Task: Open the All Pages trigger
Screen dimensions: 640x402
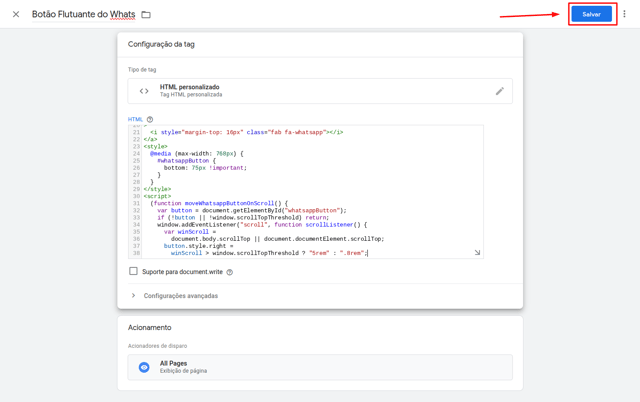Action: (x=320, y=367)
